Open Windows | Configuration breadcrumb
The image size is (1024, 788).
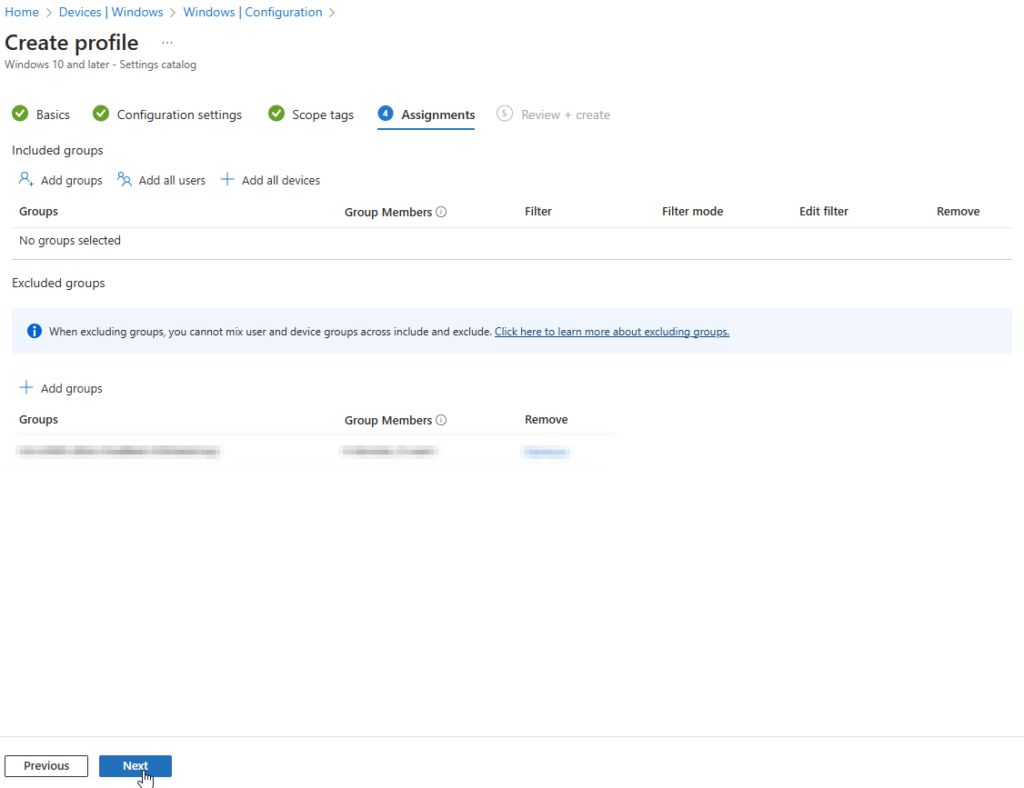[x=252, y=12]
